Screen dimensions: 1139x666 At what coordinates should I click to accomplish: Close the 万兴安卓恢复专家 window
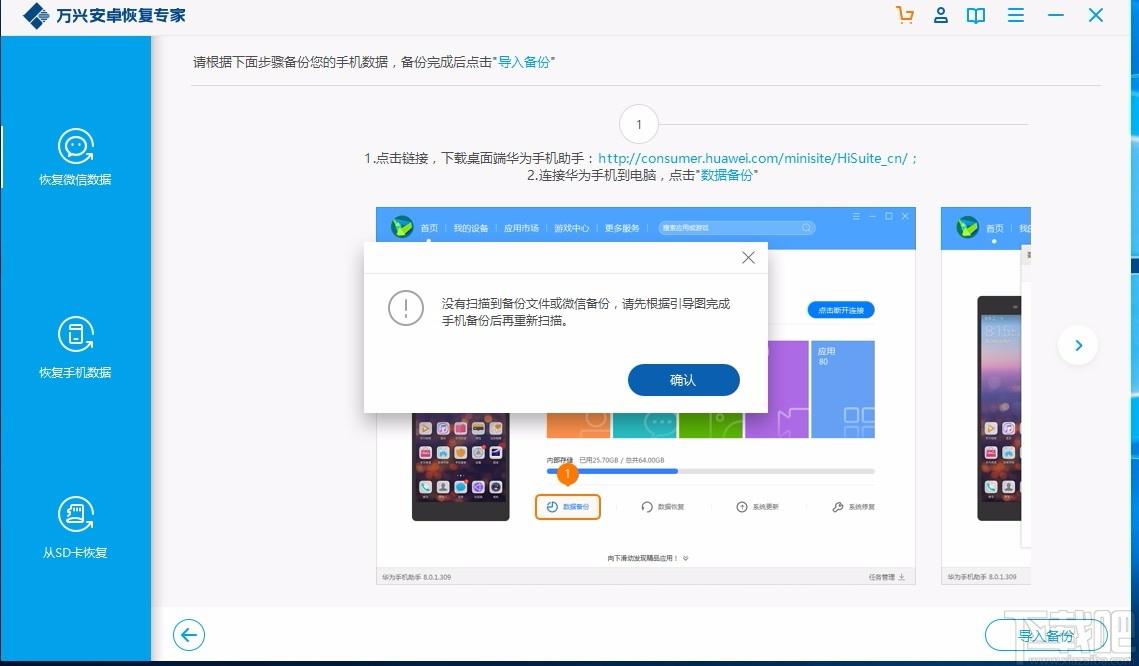pyautogui.click(x=1096, y=15)
